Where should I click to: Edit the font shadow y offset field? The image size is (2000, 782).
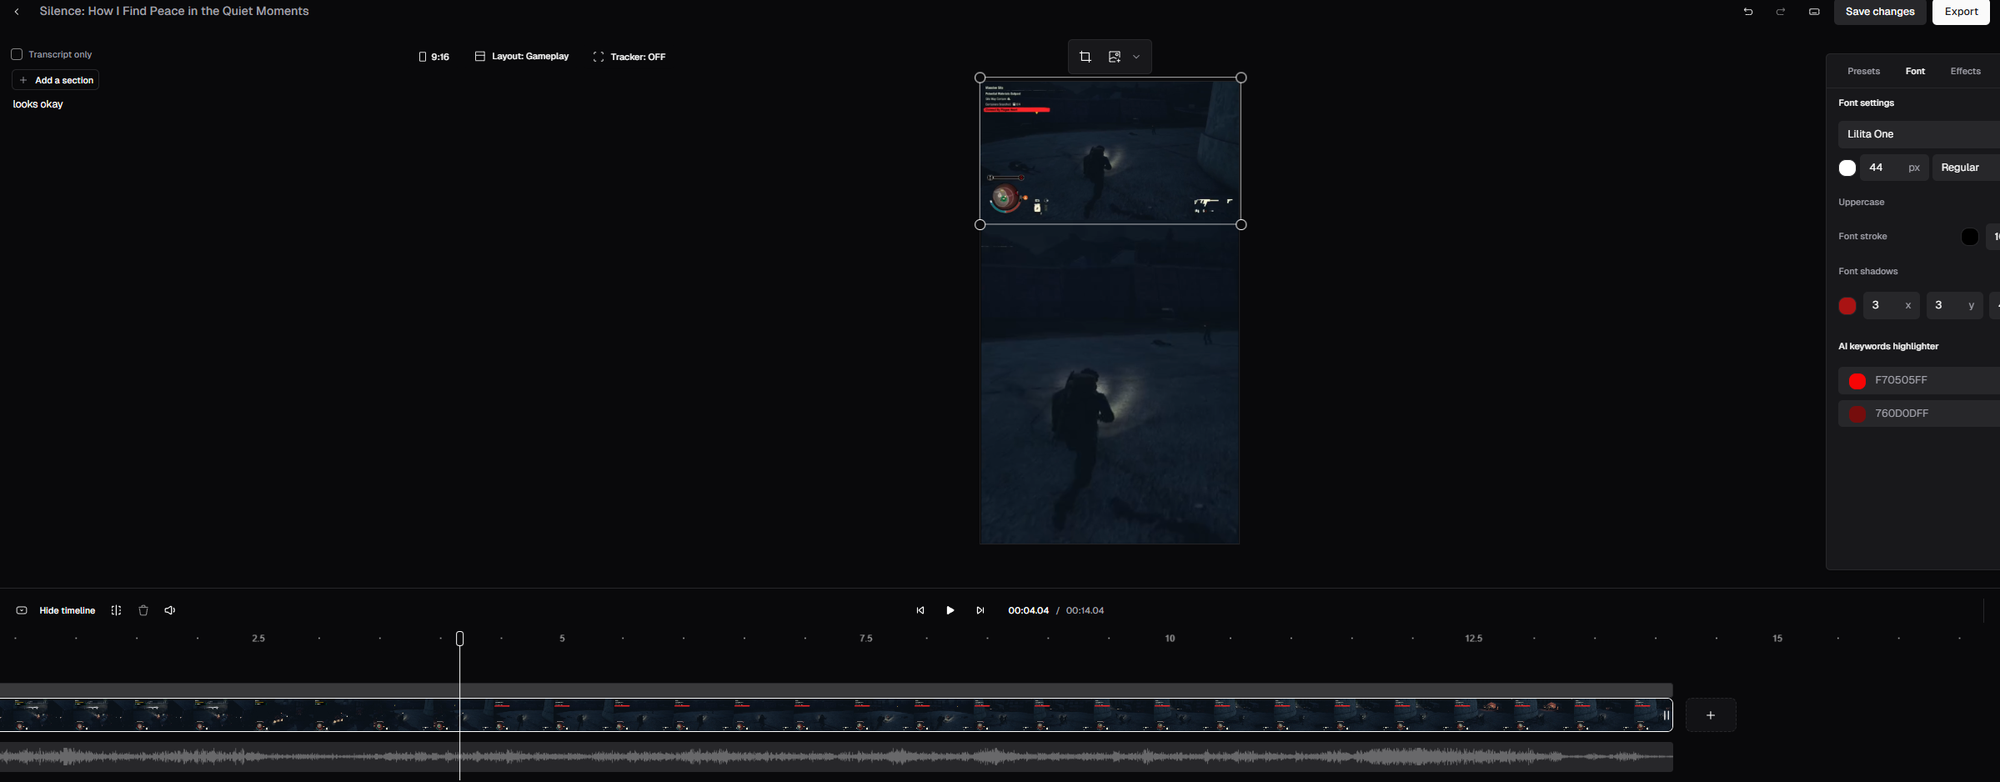1954,306
